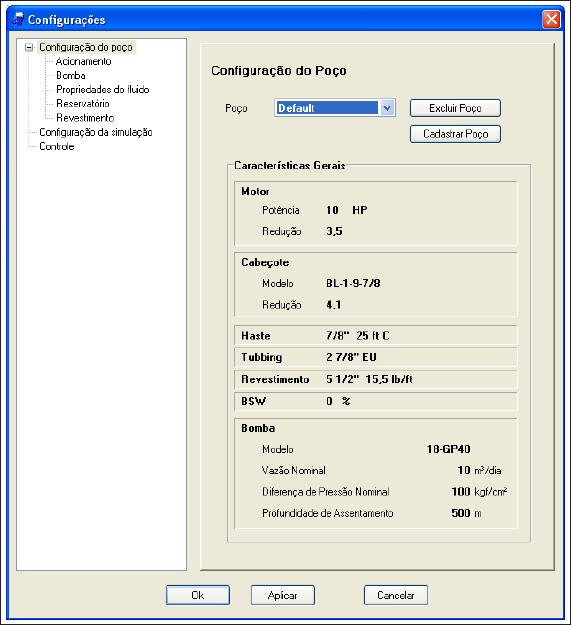Open Configuração da simulação section

pos(96,132)
